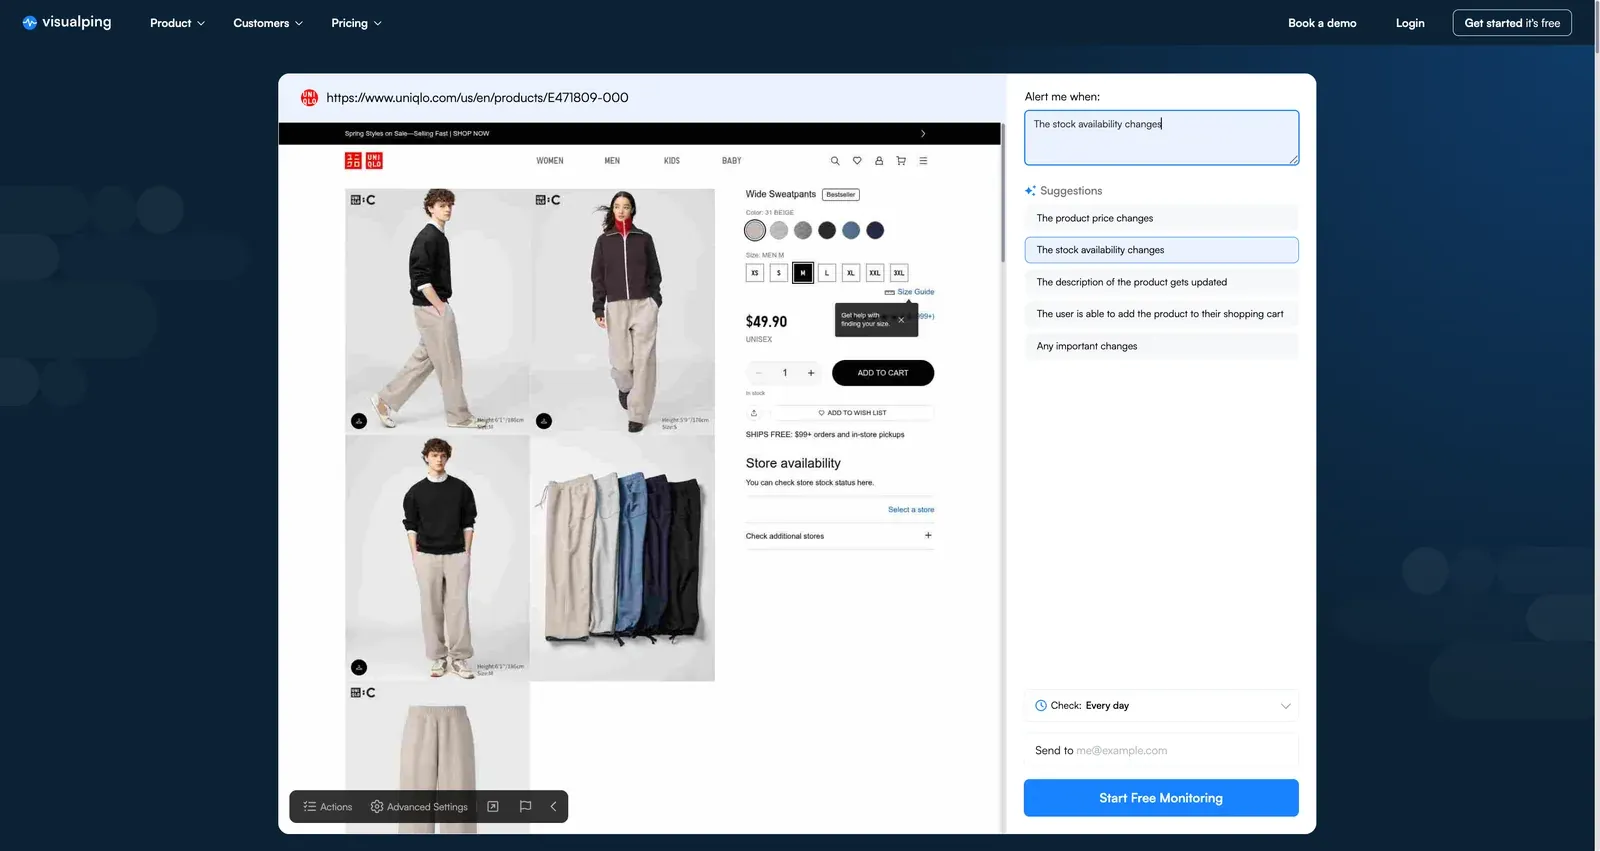Viewport: 1600px width, 851px height.
Task: Click the Uniqlo logo in the page preview
Action: pyautogui.click(x=363, y=160)
